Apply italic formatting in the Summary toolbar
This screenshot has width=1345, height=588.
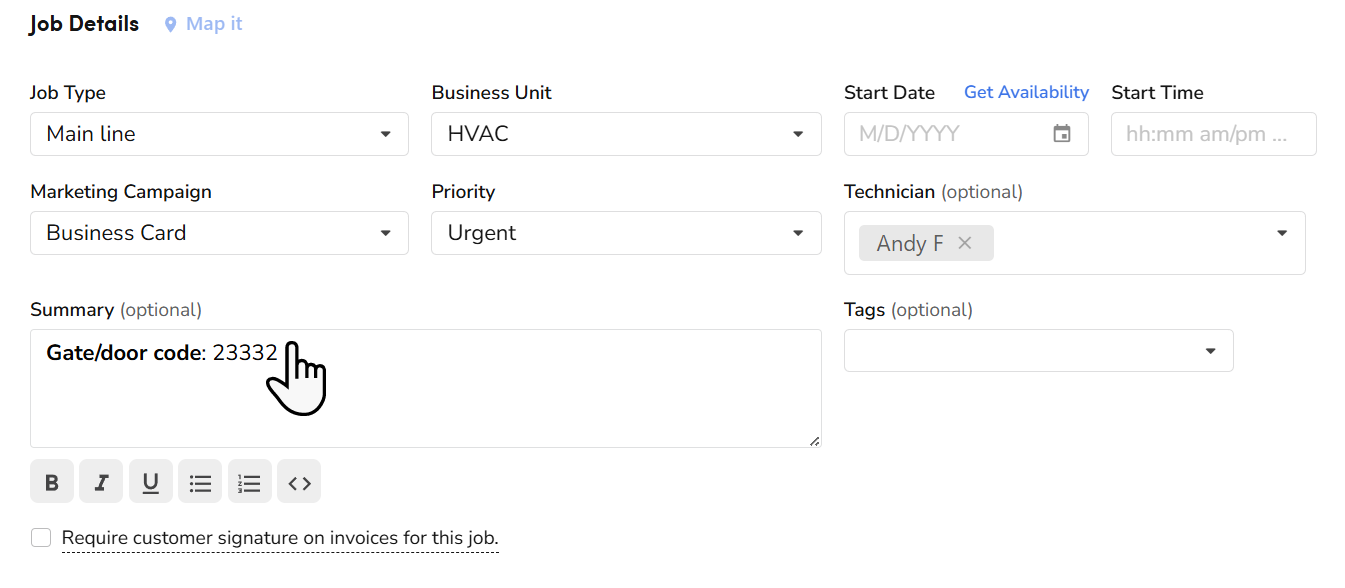pos(100,481)
